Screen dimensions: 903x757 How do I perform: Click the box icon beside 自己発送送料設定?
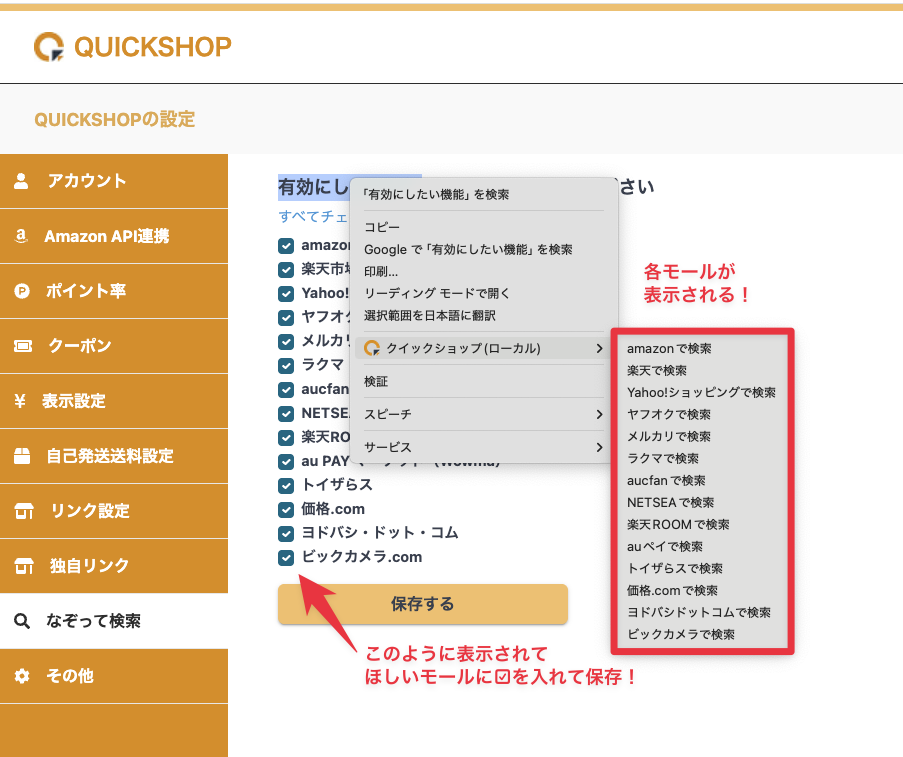click(x=22, y=456)
